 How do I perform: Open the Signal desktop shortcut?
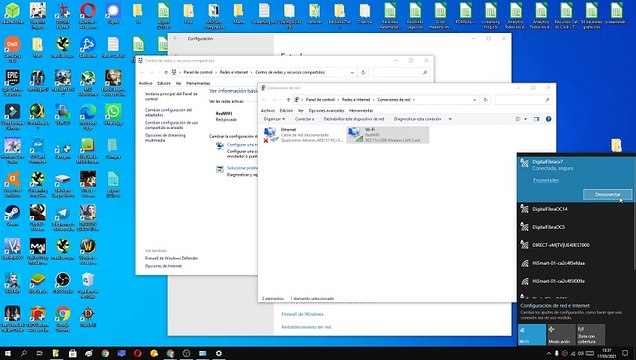(113, 13)
